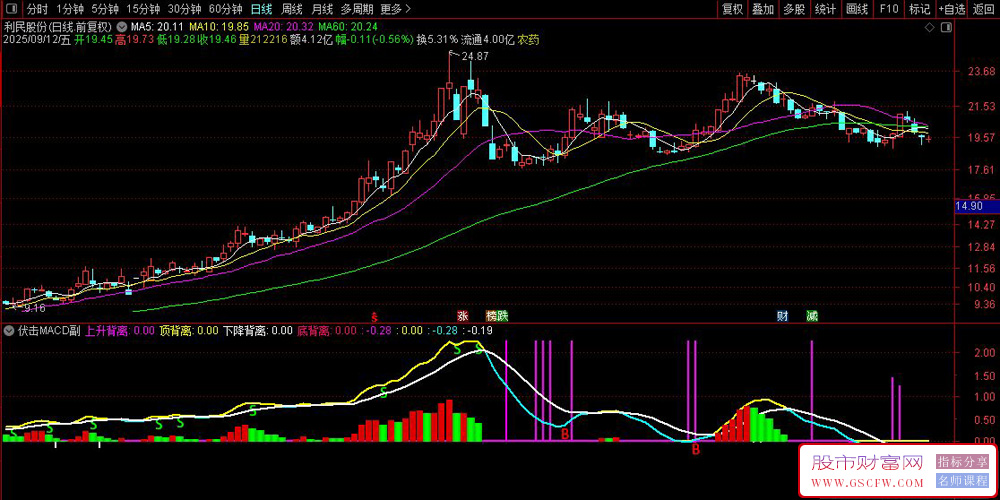Open the dropdown beside 利民股份(日线.前复权)

click(x=120, y=27)
